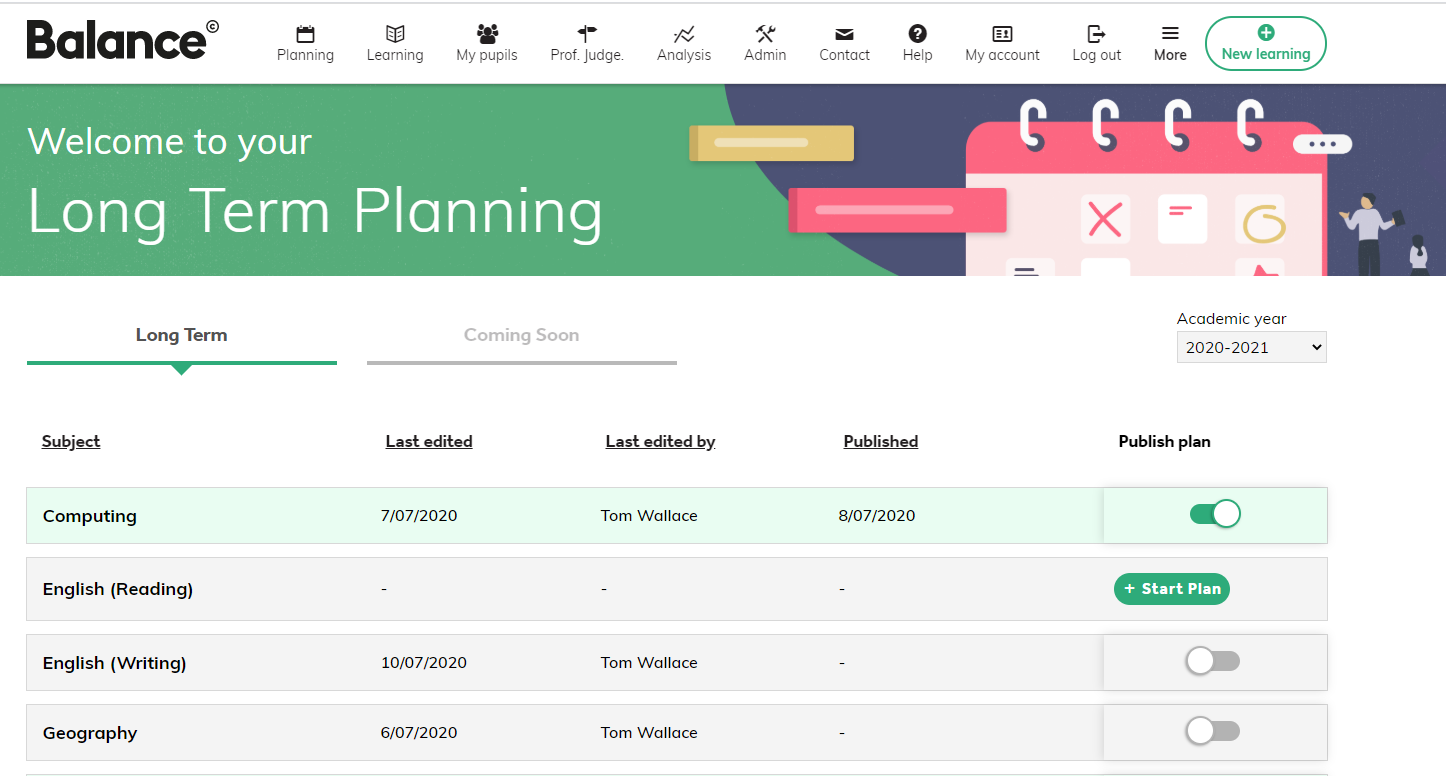Viewport: 1446px width, 776px height.
Task: Open the Planning calendar icon
Action: click(305, 34)
